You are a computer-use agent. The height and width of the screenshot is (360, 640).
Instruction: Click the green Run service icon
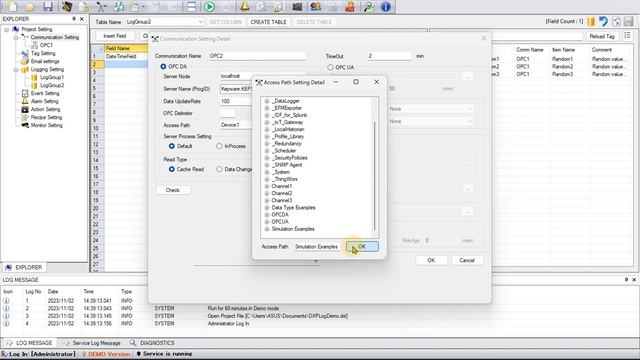click(209, 7)
